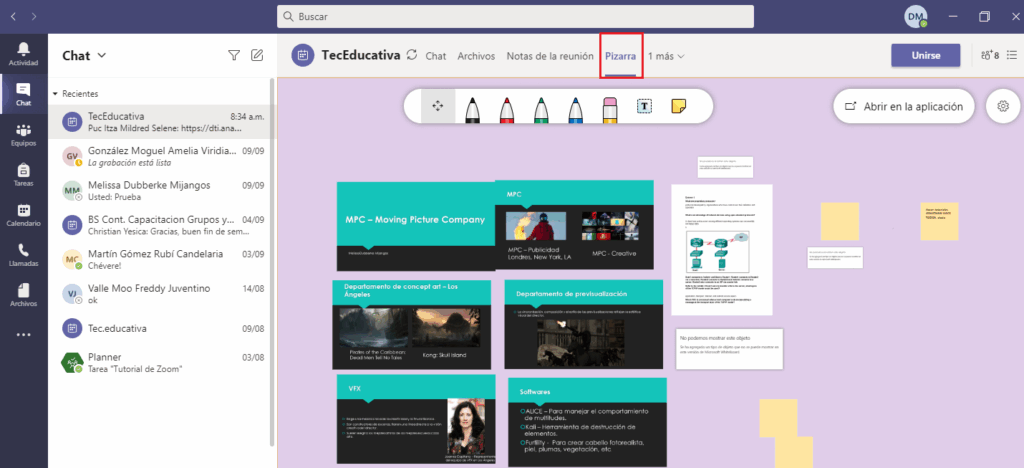
Task: Filter the chat list
Action: tap(234, 56)
